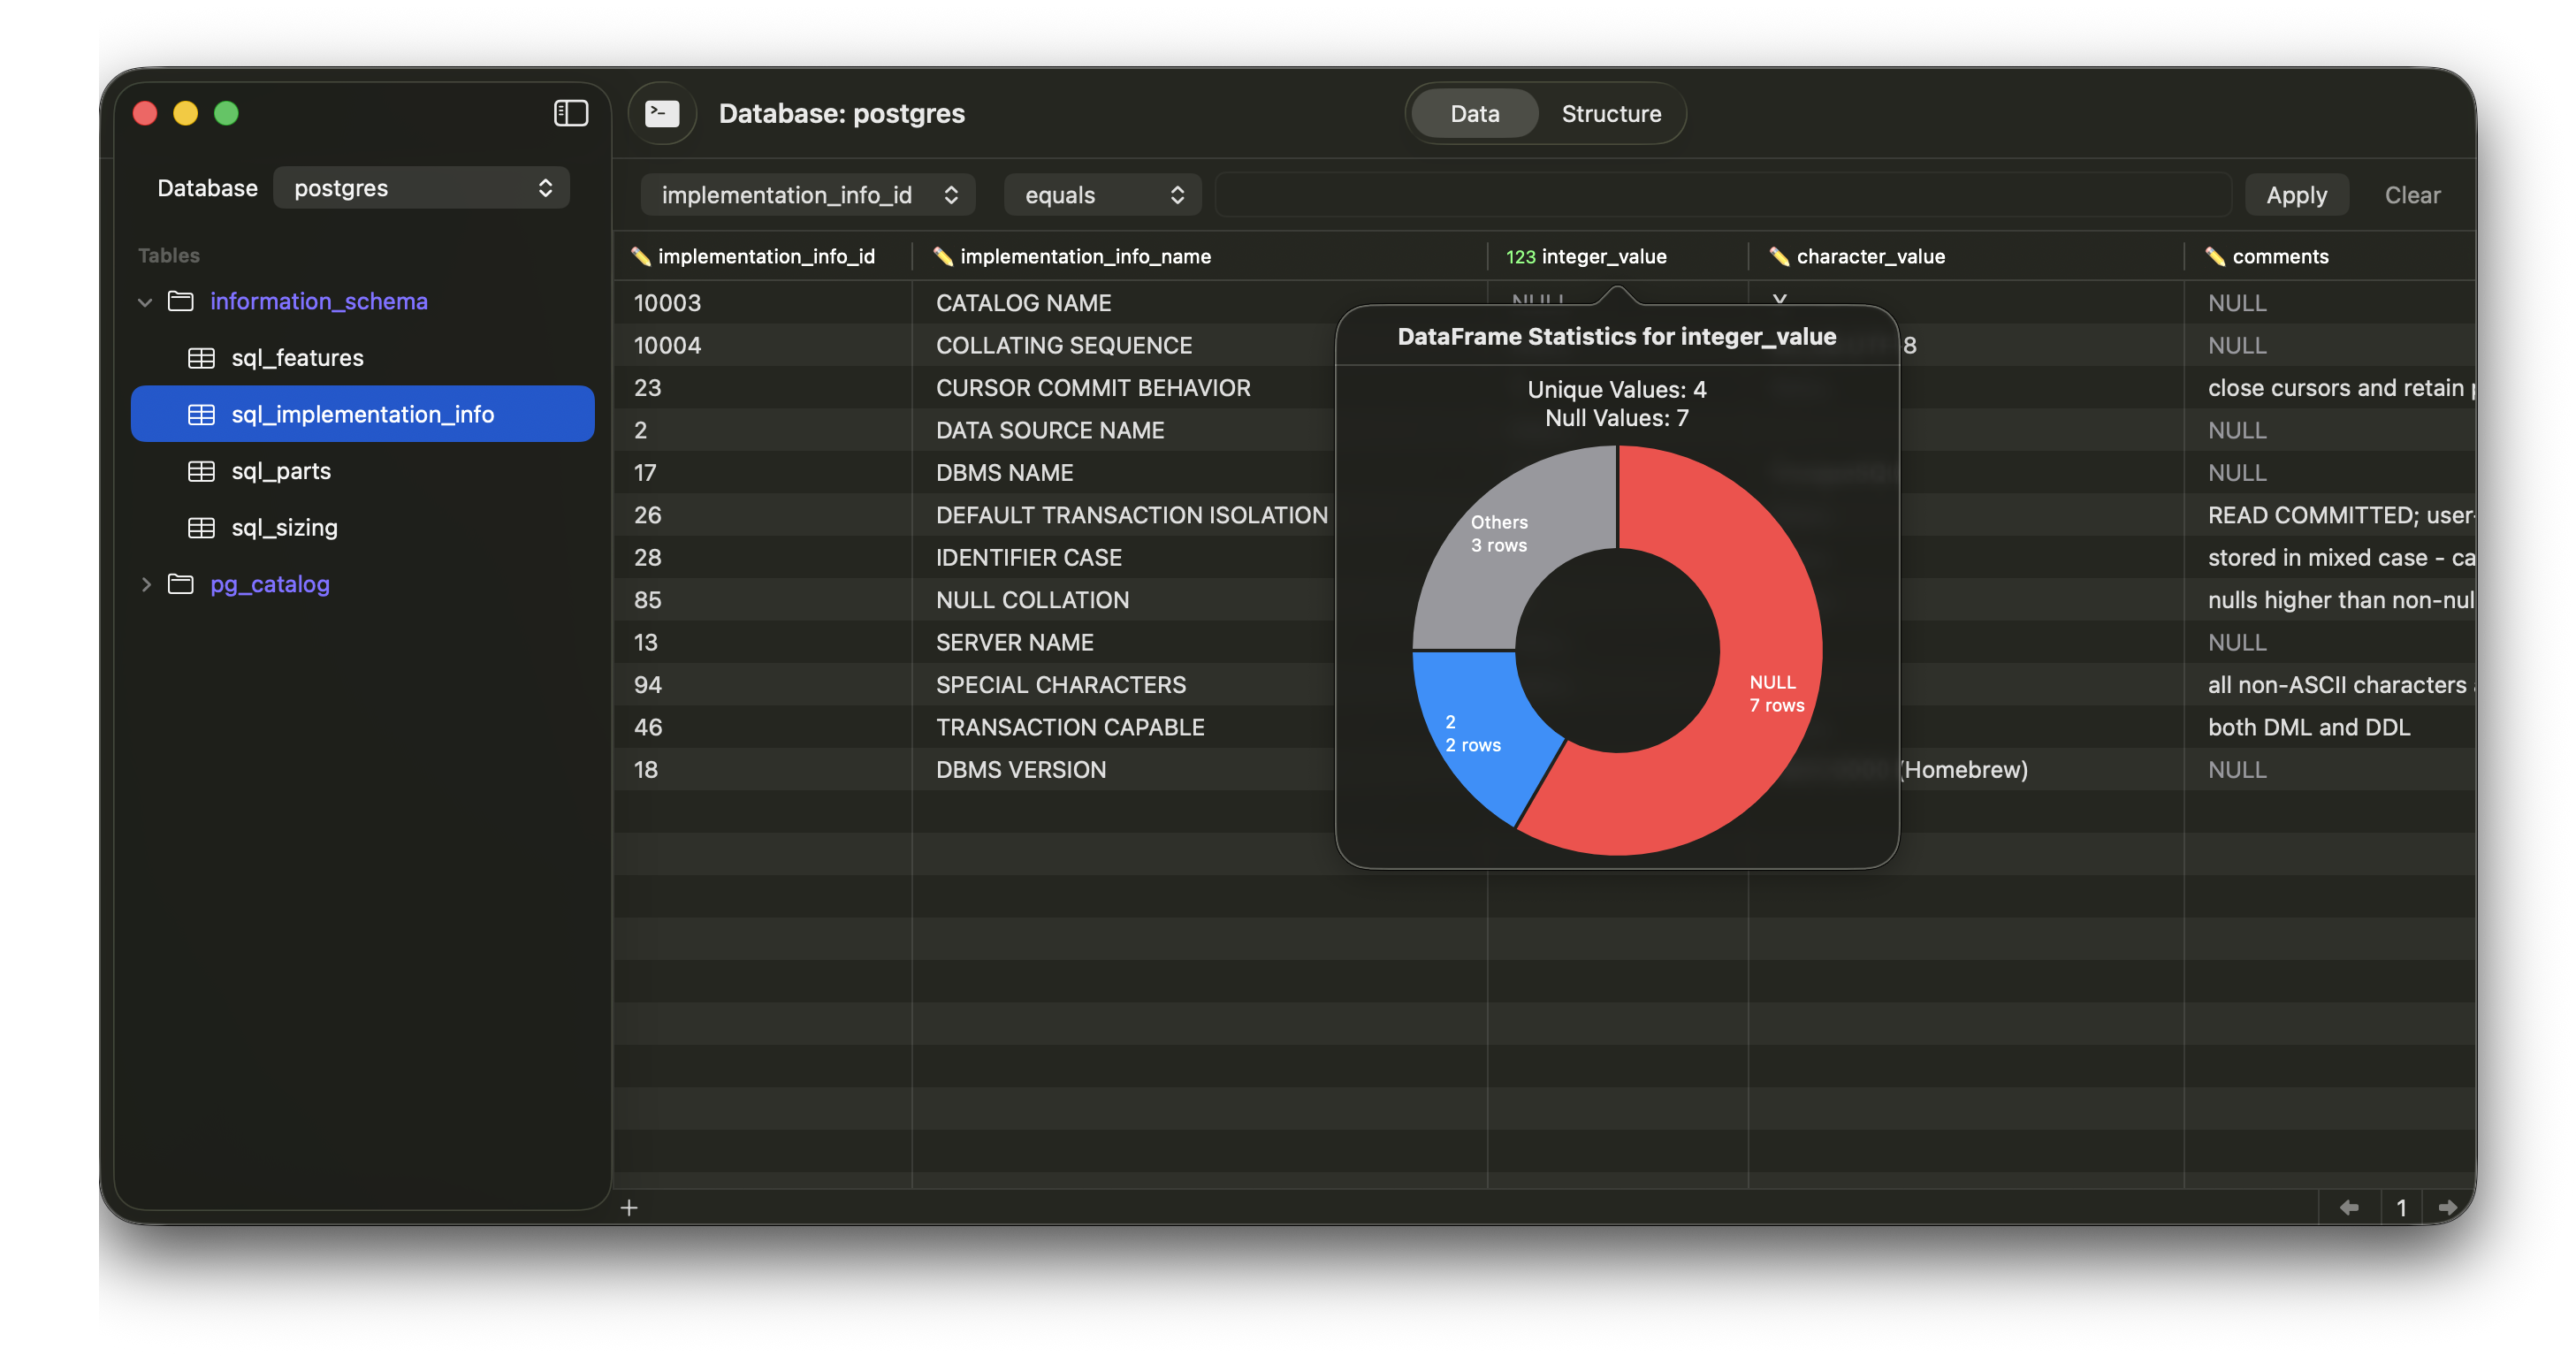Collapse the information_schema schema
This screenshot has width=2576, height=1356.
pos(145,302)
